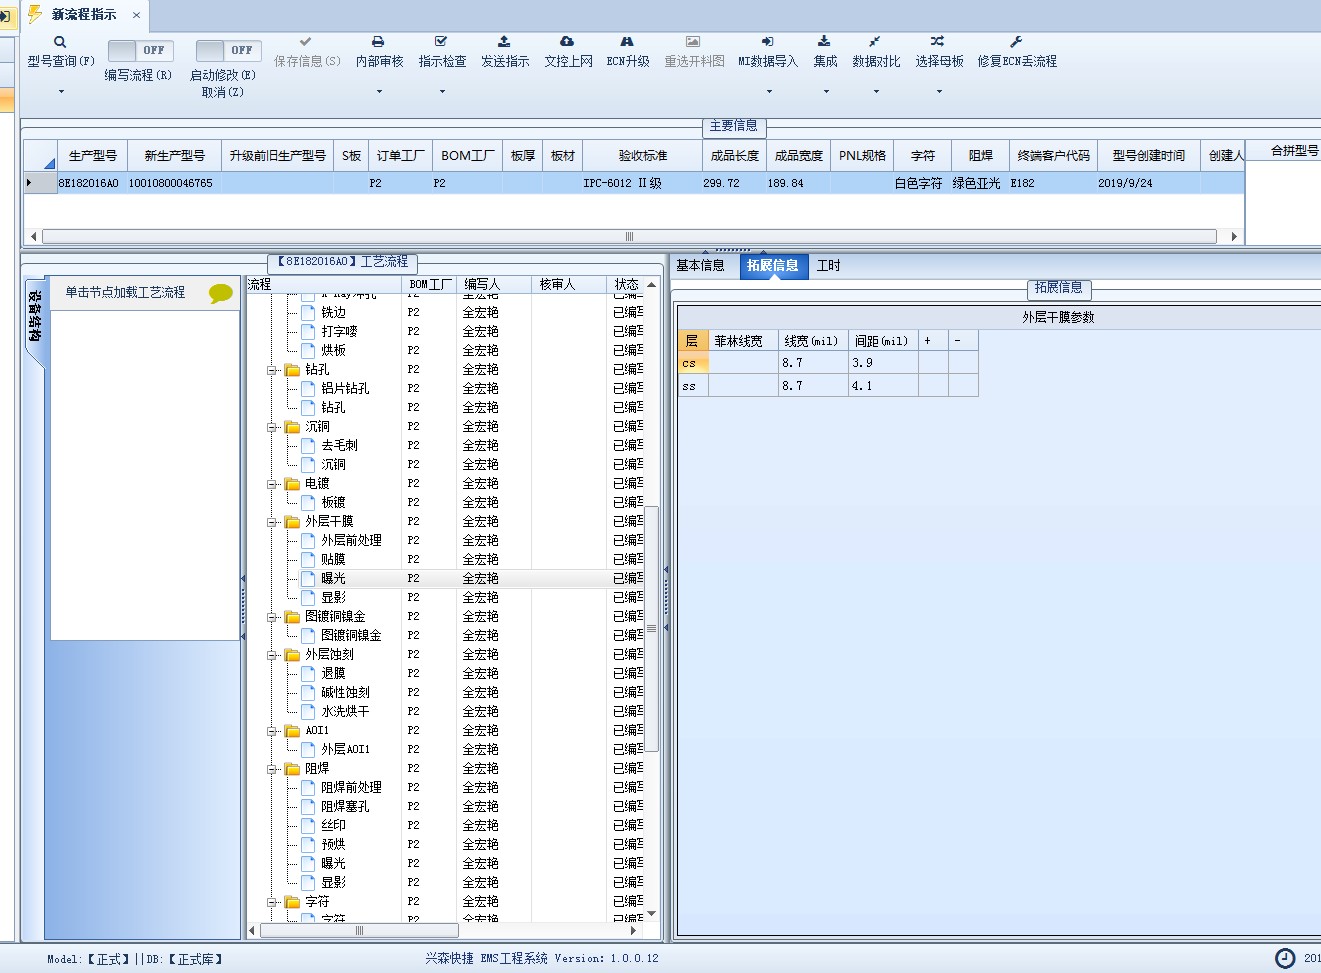
Task: Collapse the 沉铜 tree node
Action: pyautogui.click(x=272, y=427)
